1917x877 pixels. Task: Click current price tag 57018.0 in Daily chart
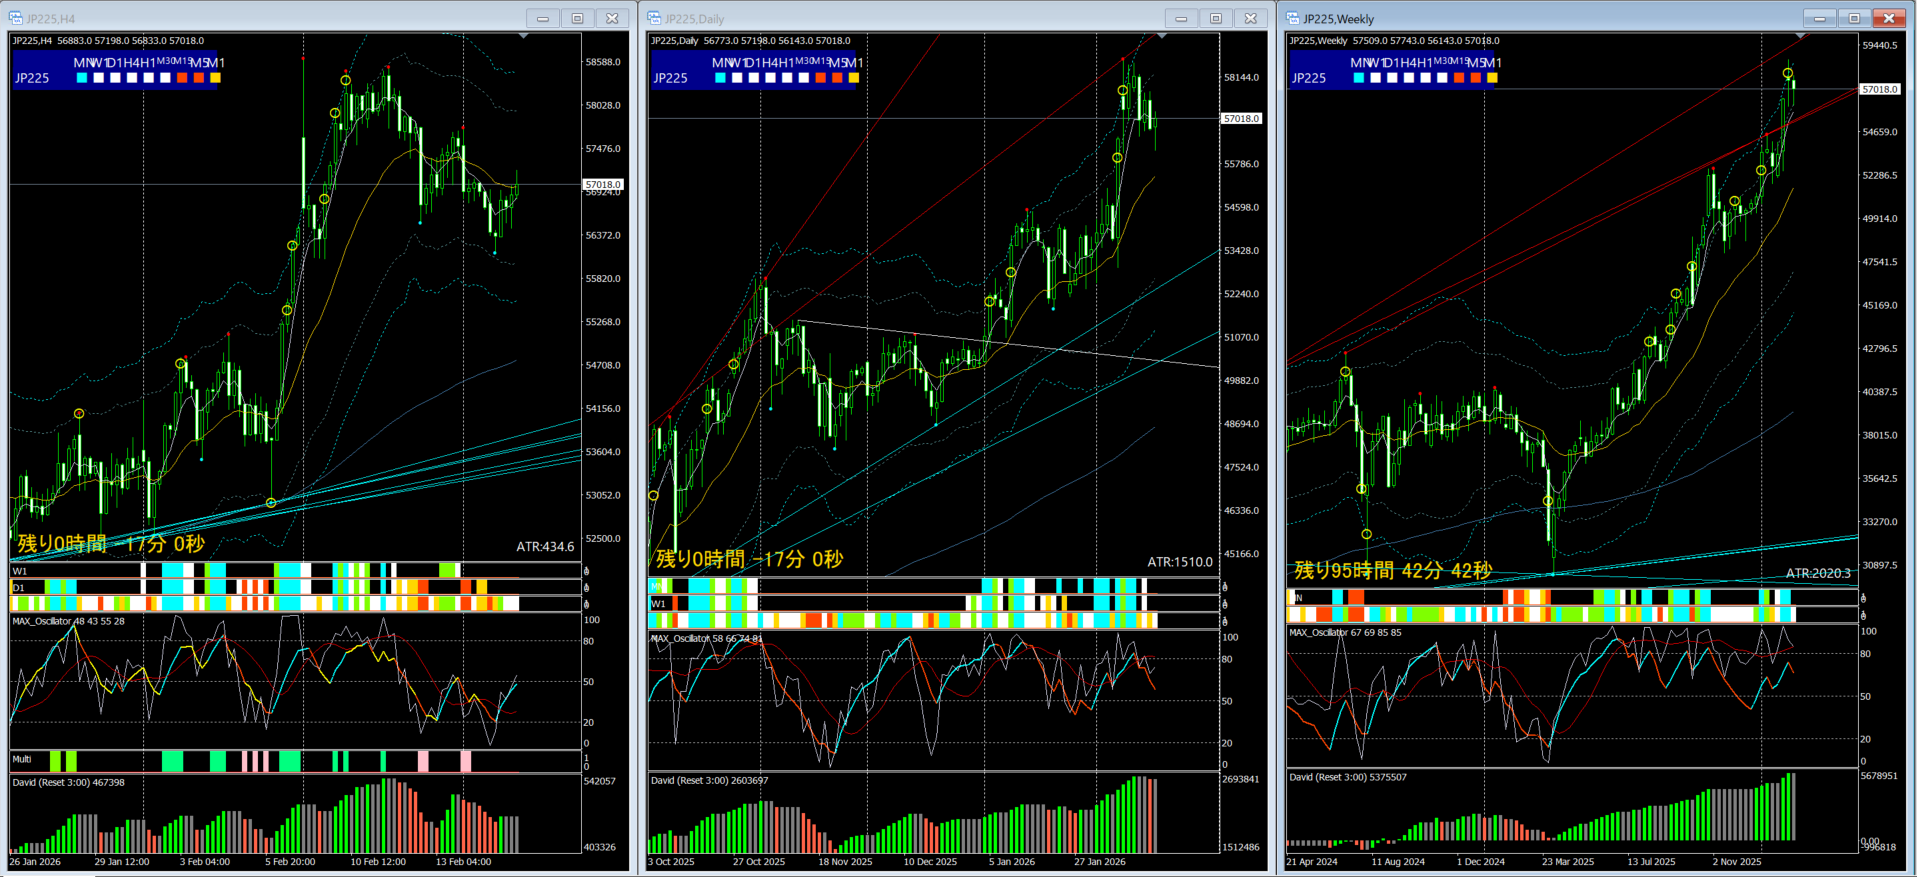click(x=1242, y=118)
